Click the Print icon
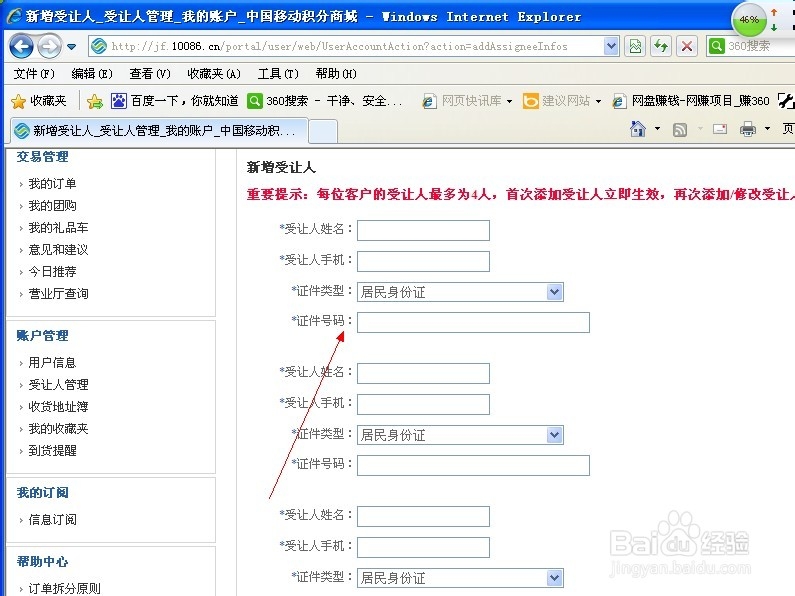Image resolution: width=795 pixels, height=596 pixels. tap(748, 129)
